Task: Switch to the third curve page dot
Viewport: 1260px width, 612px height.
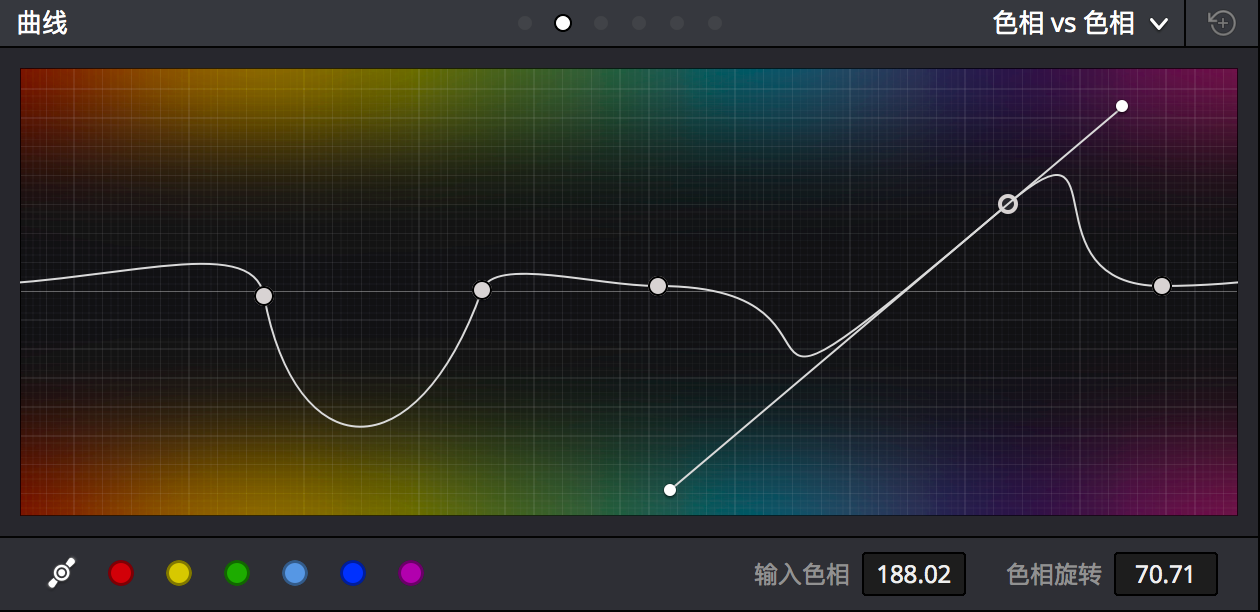Action: 601,23
